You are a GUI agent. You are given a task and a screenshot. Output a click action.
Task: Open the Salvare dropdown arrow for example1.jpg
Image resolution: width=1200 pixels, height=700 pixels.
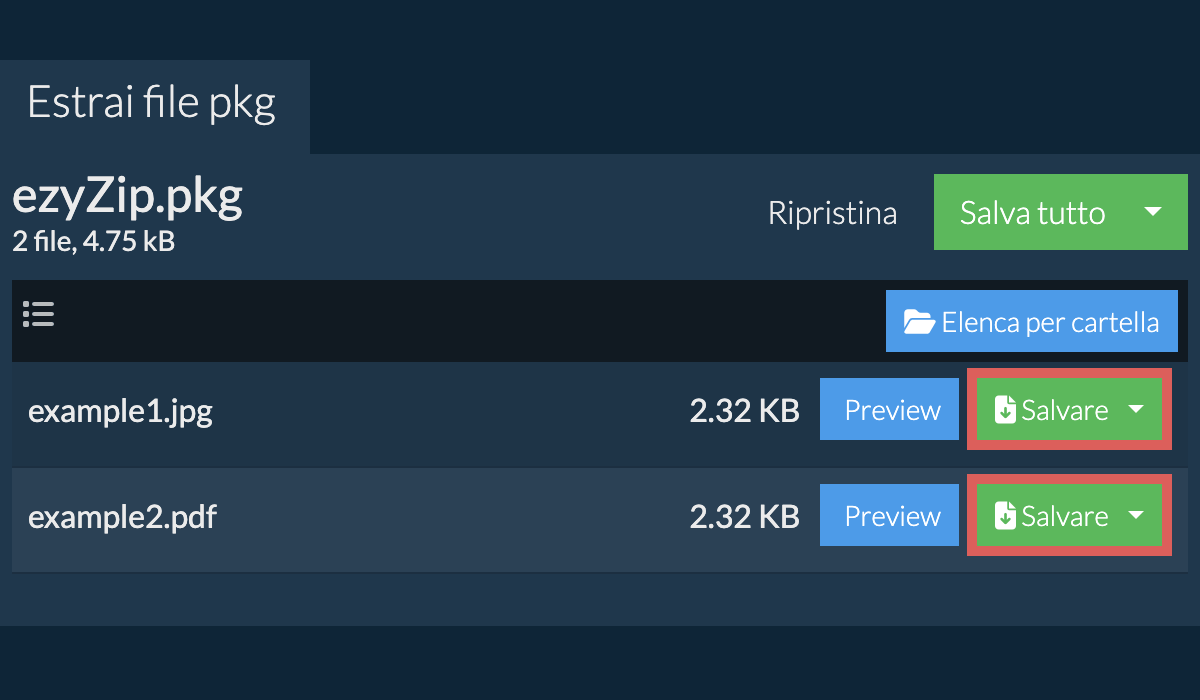[1136, 409]
